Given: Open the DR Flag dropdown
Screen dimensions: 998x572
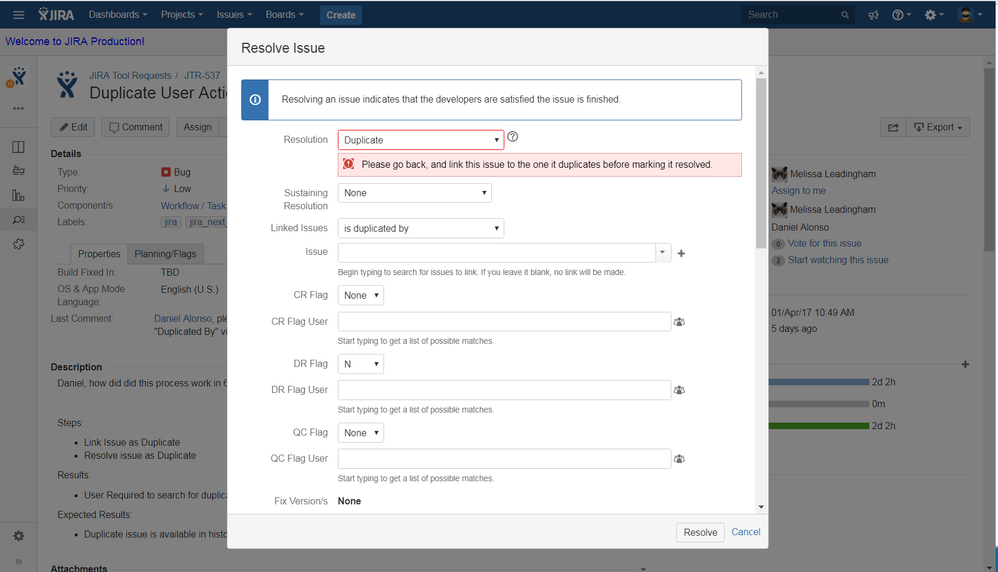Looking at the screenshot, I should tap(360, 364).
